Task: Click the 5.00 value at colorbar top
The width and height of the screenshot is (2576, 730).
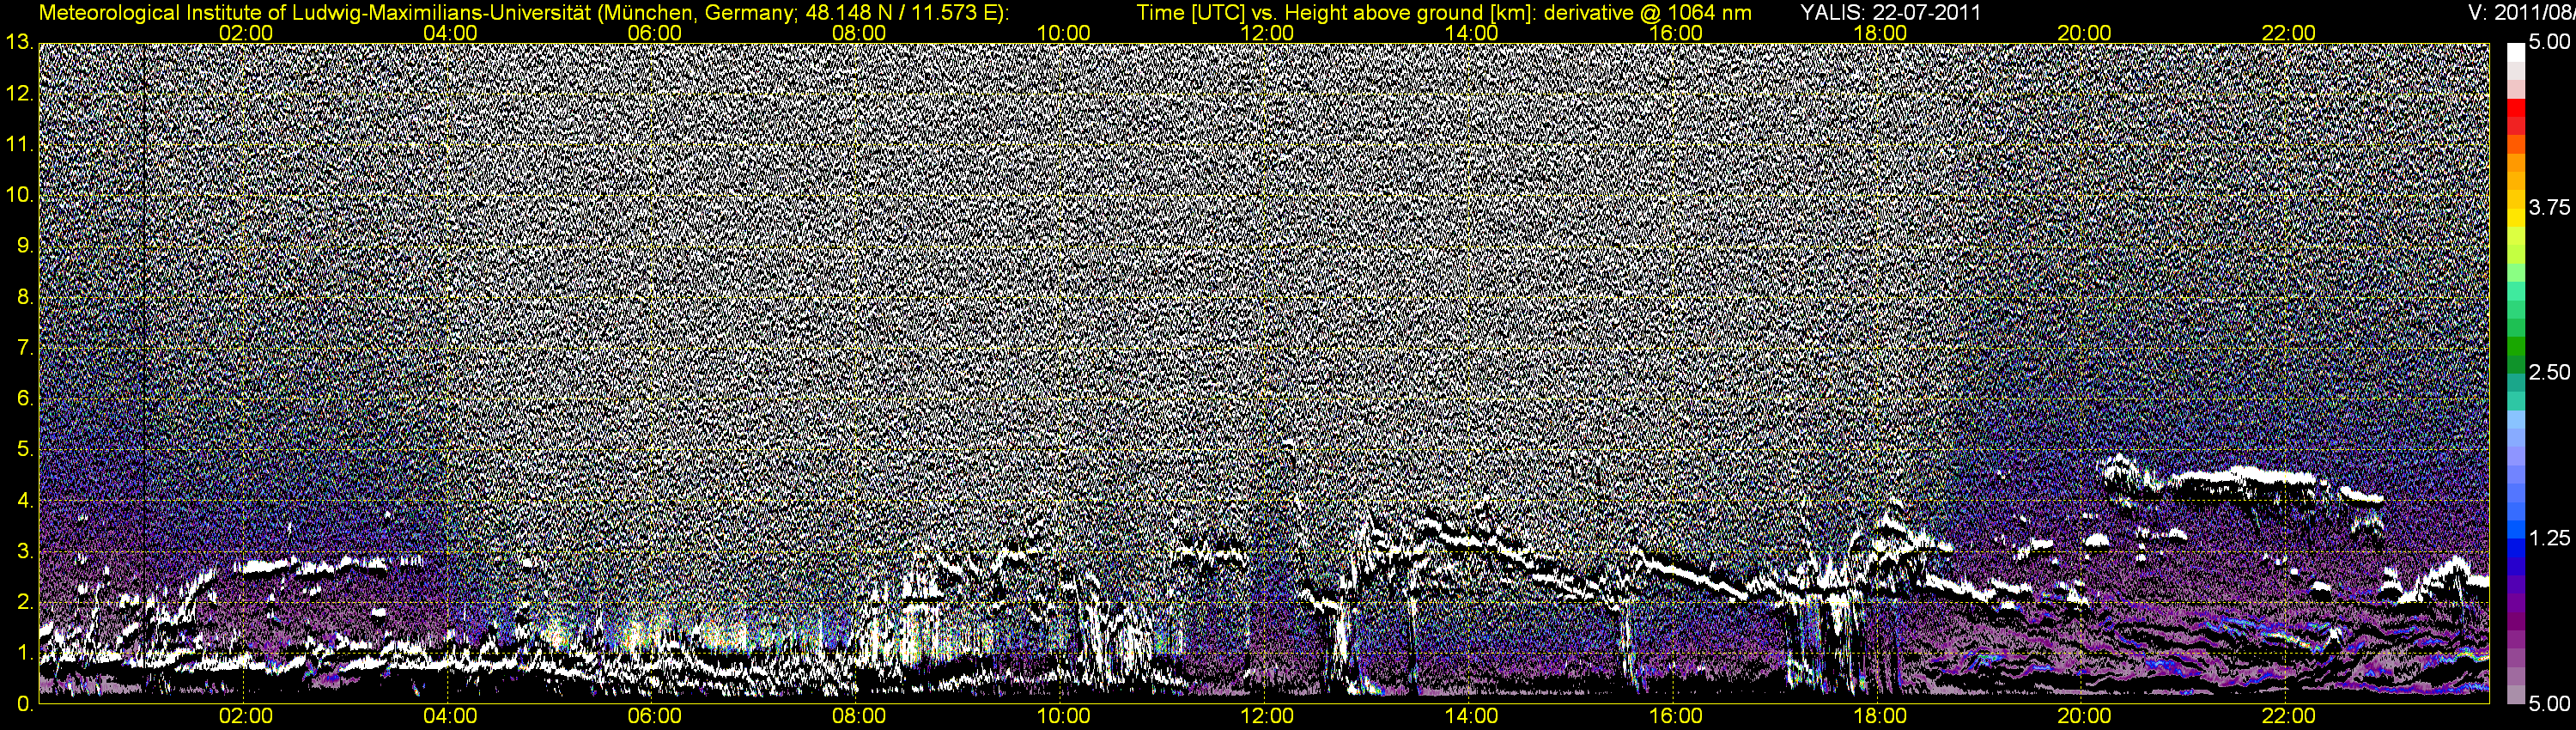Action: pos(2549,42)
